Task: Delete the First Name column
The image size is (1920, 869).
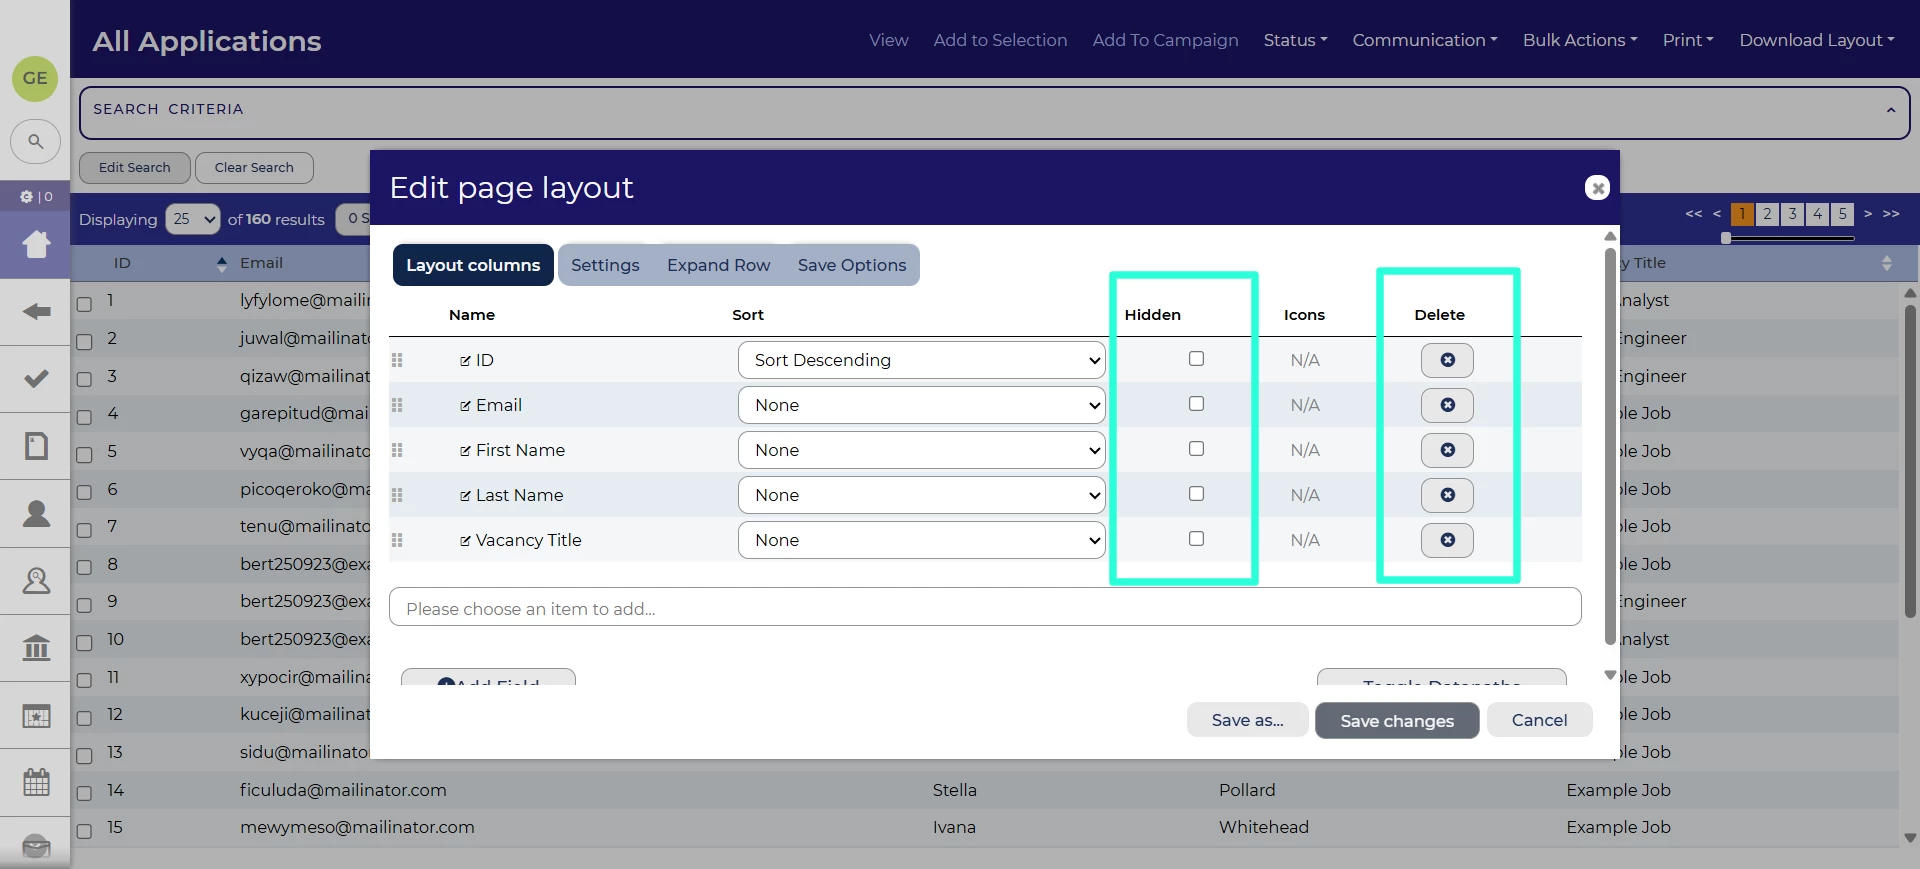Action: coord(1447,450)
